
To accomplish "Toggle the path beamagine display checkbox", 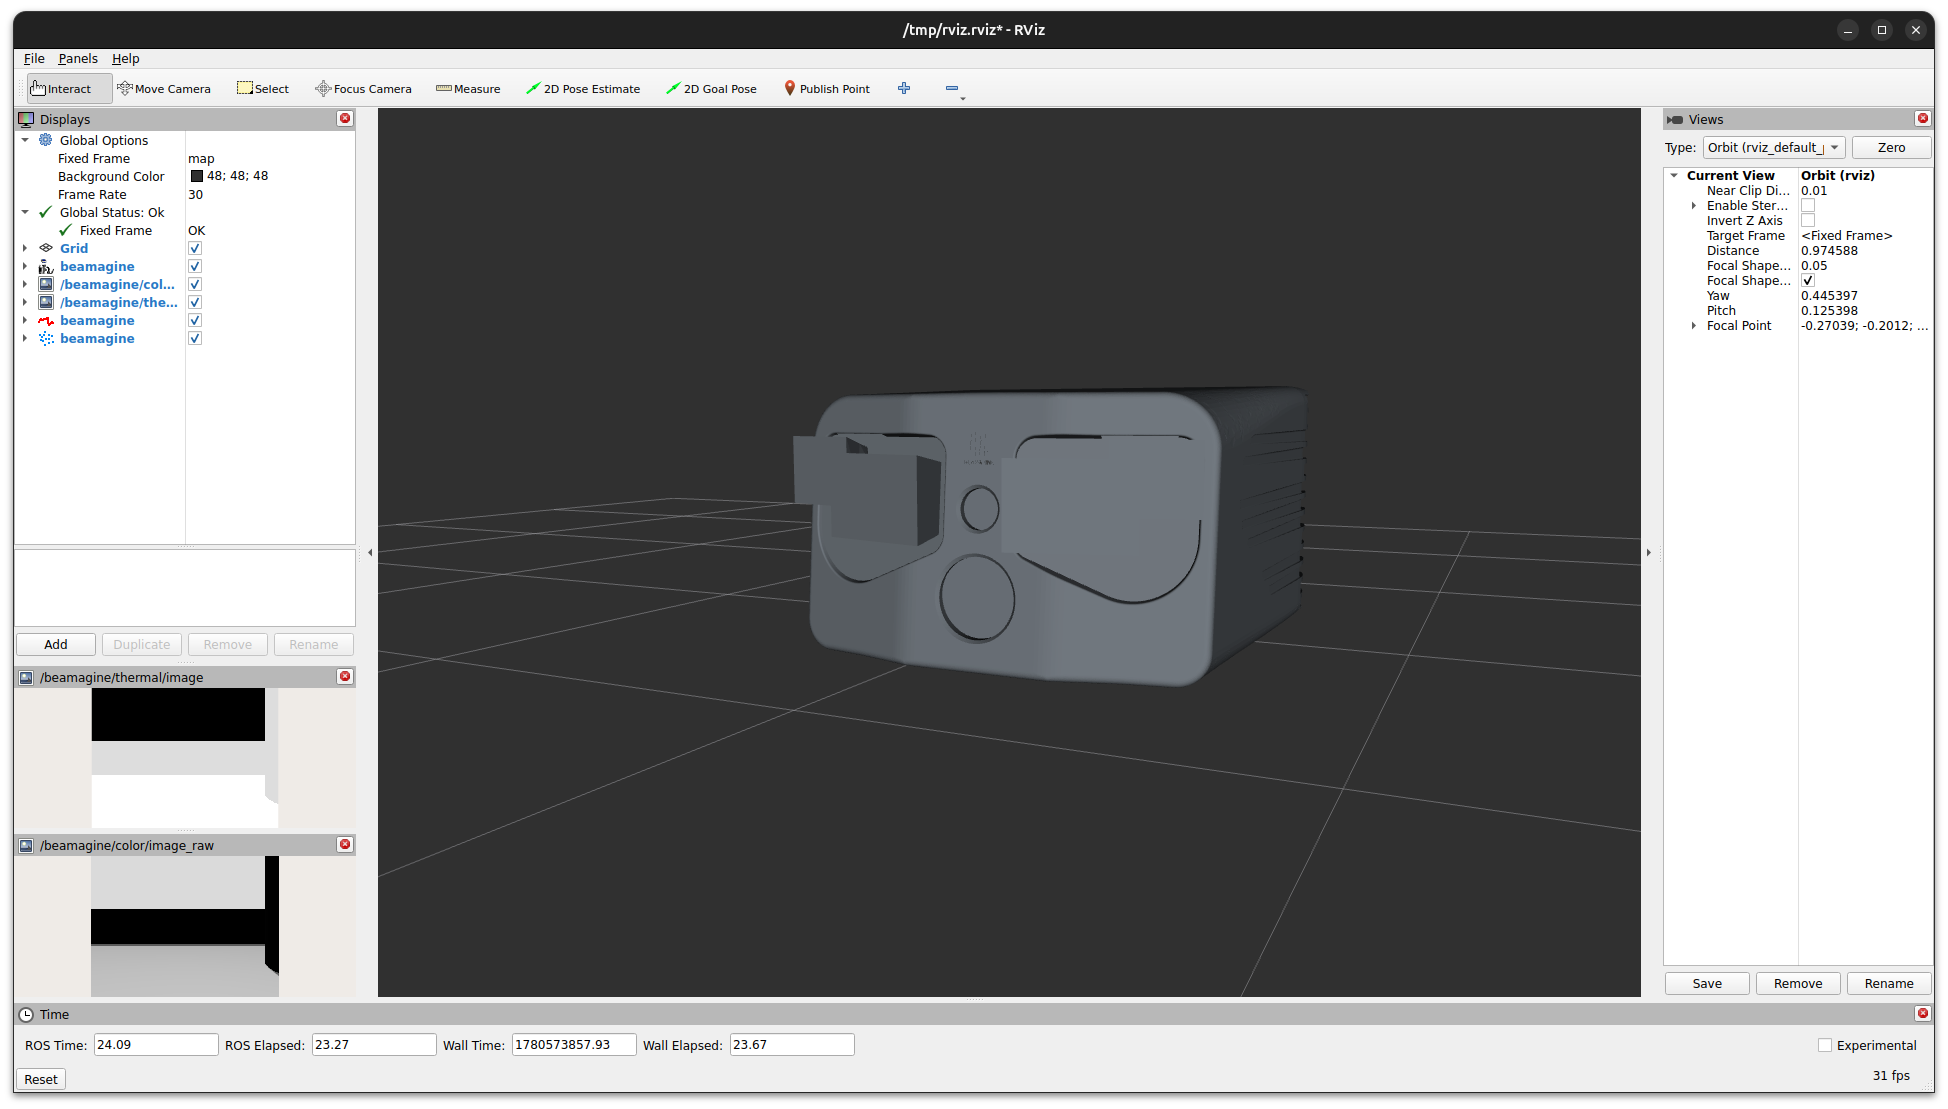I will (x=195, y=320).
